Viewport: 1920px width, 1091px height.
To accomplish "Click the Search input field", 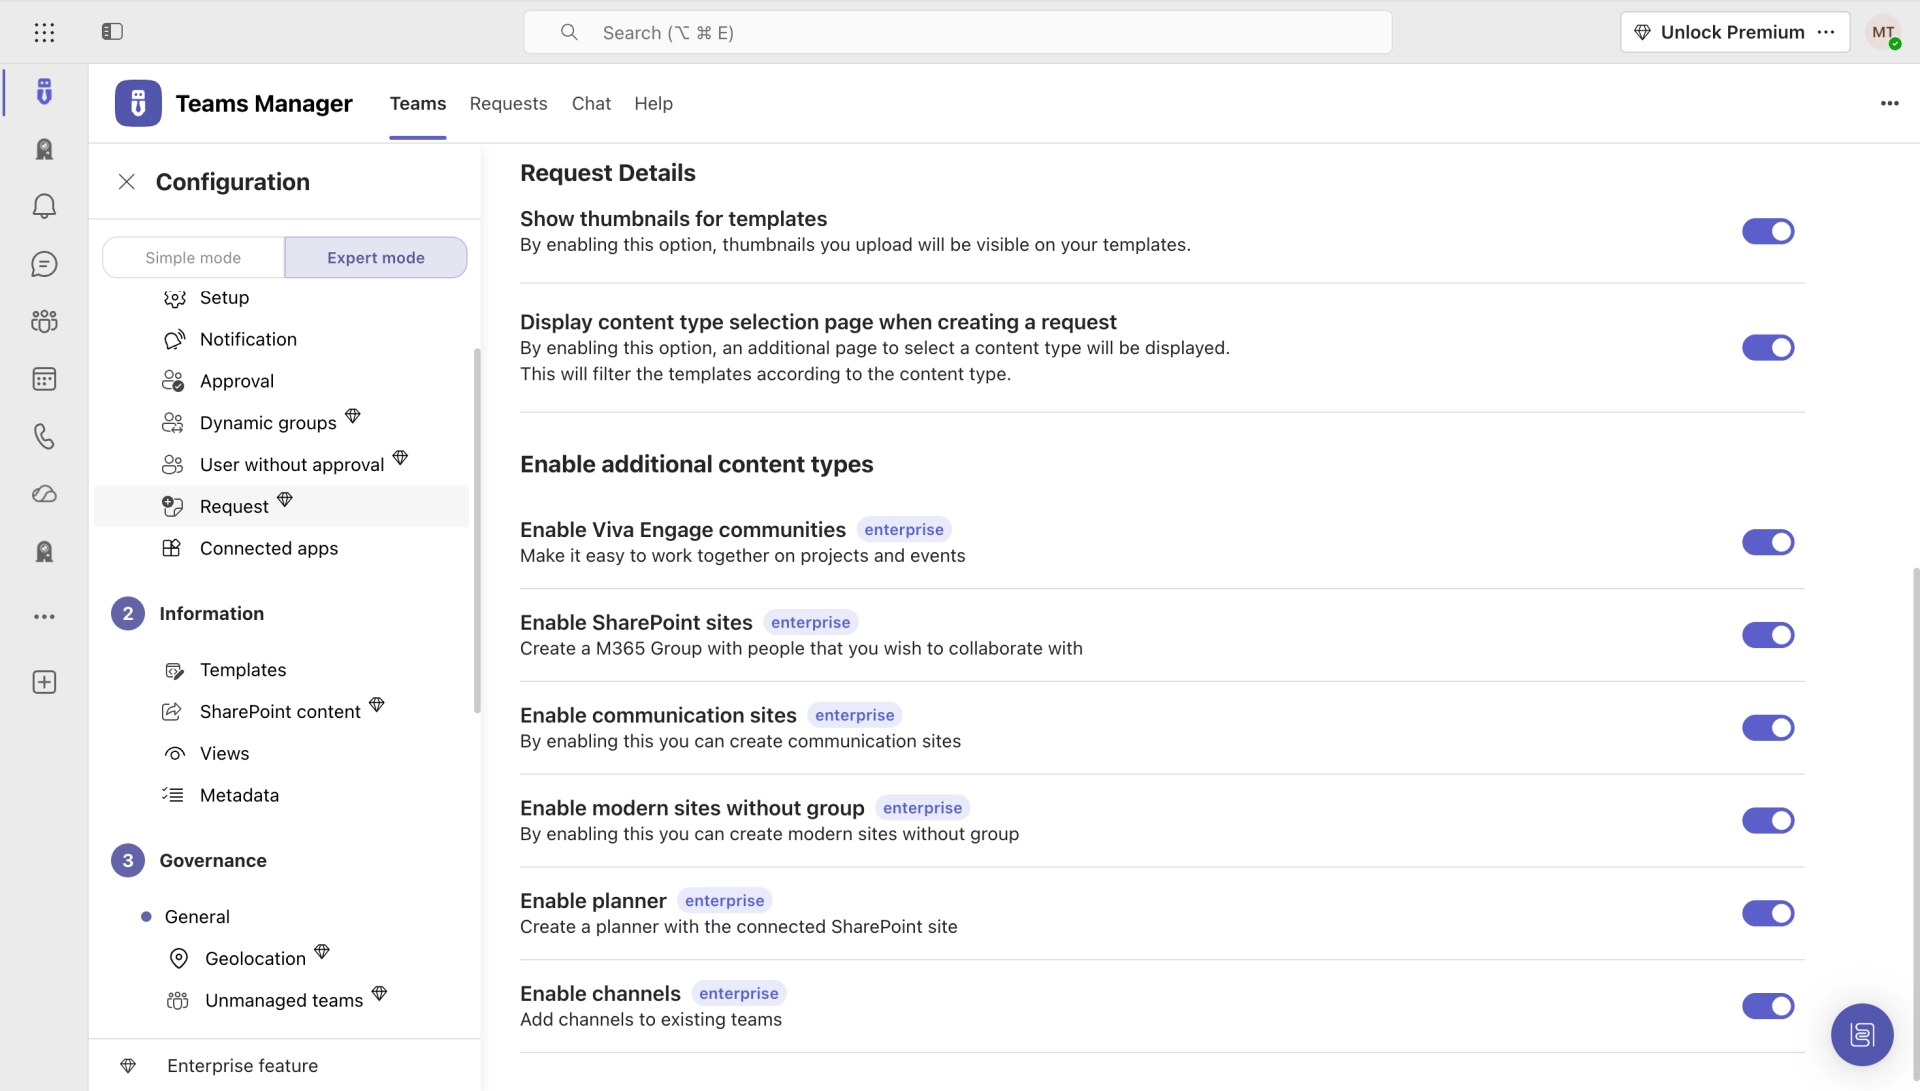I will (957, 32).
